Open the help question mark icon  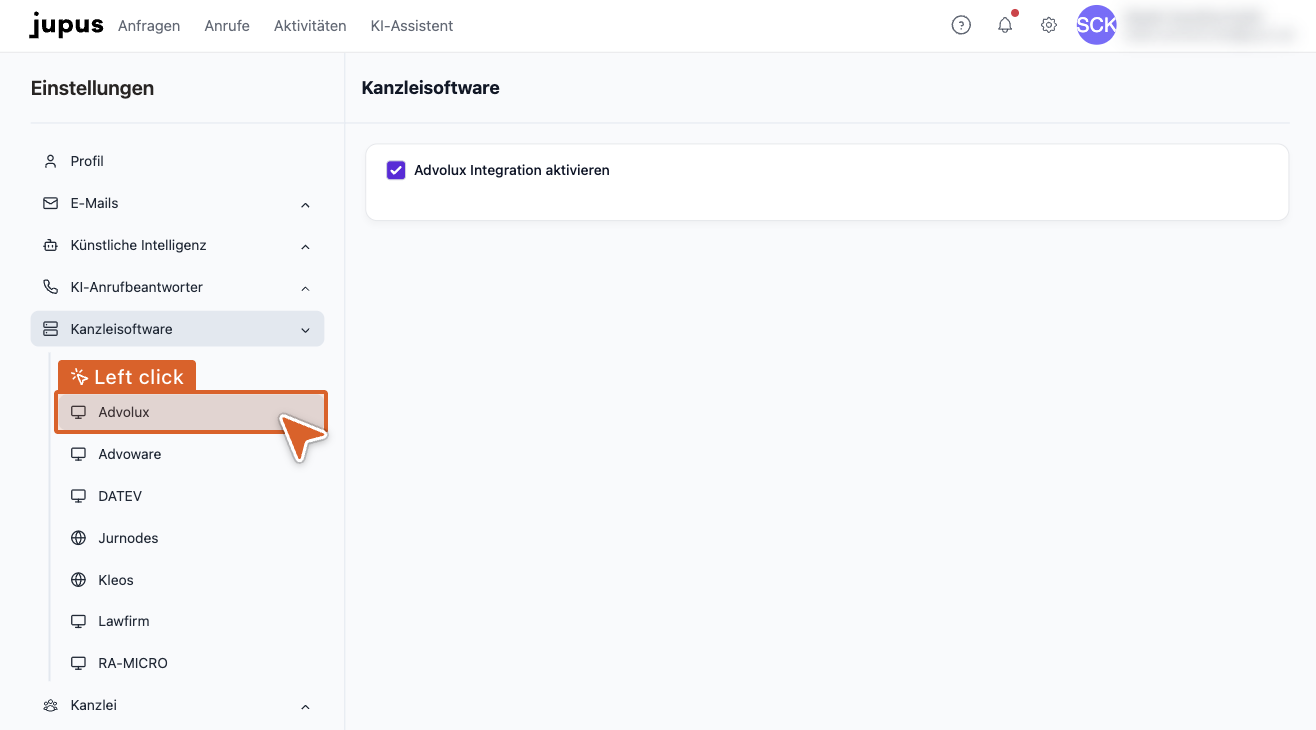pyautogui.click(x=961, y=26)
